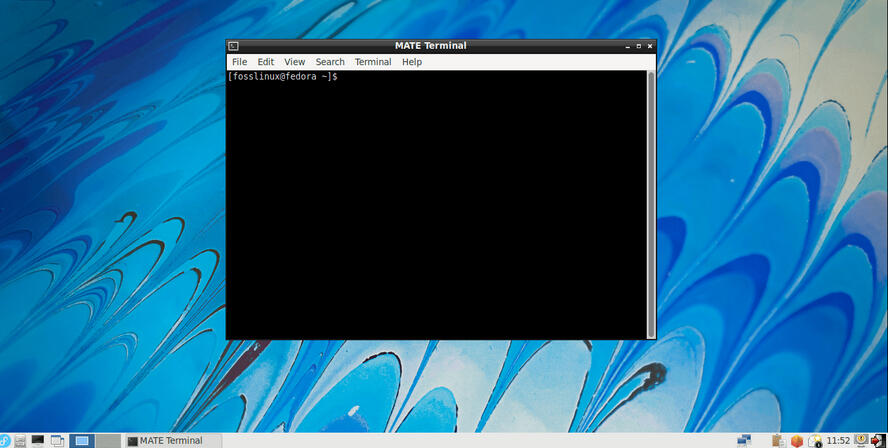Switch to the first workspace
890x448 pixels.
pos(82,440)
